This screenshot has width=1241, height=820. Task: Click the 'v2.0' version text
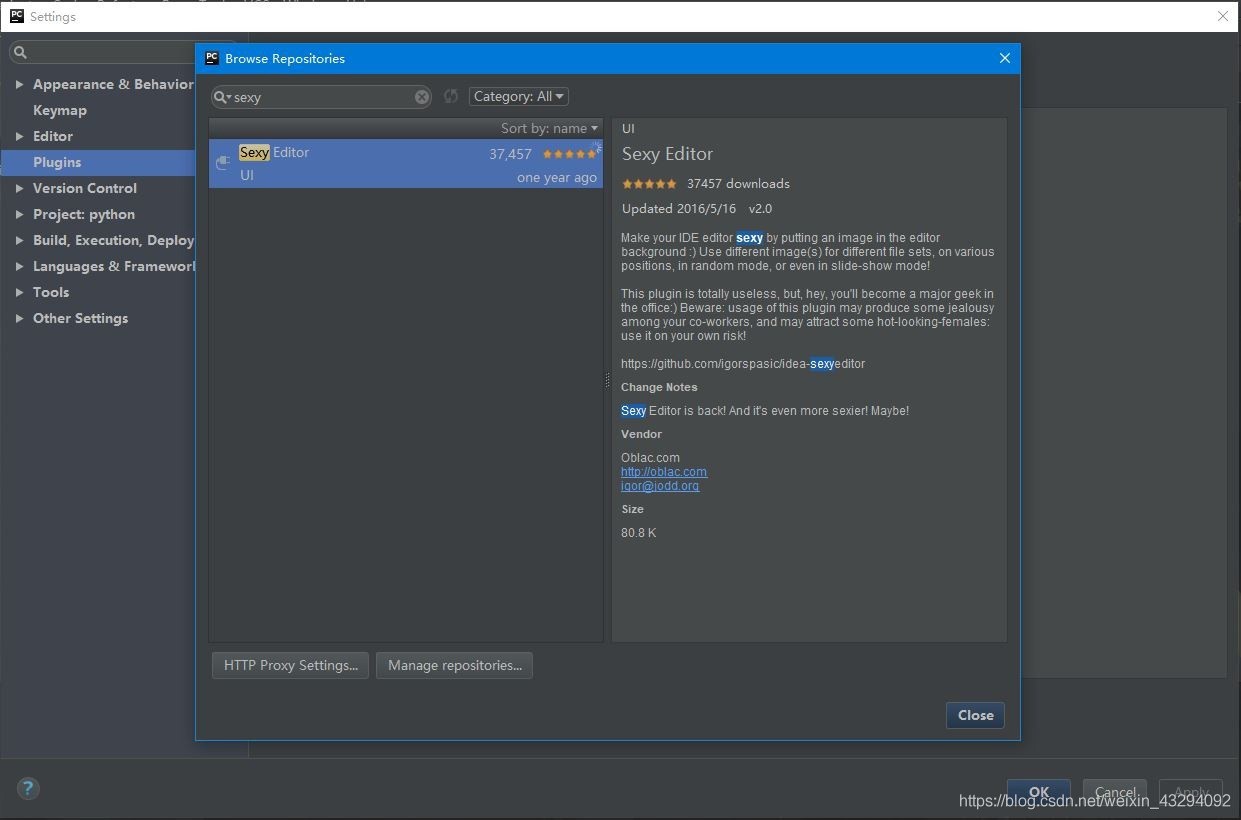760,209
